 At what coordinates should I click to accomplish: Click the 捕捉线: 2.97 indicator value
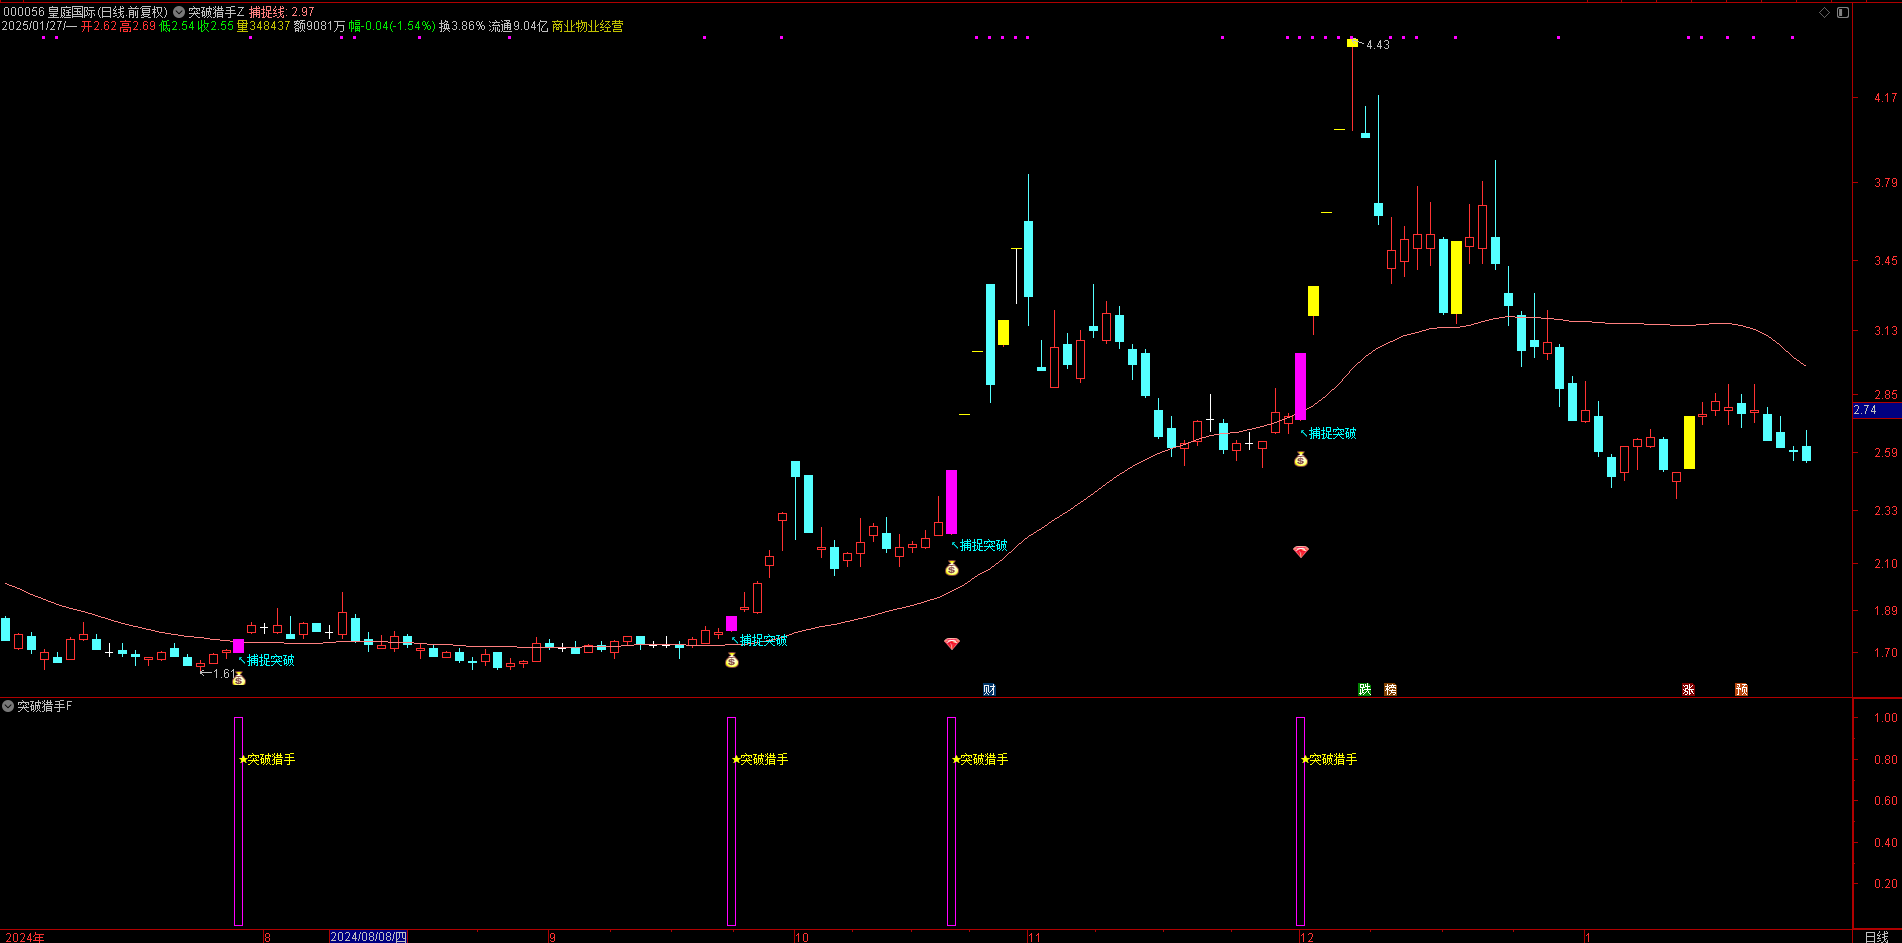[x=282, y=12]
